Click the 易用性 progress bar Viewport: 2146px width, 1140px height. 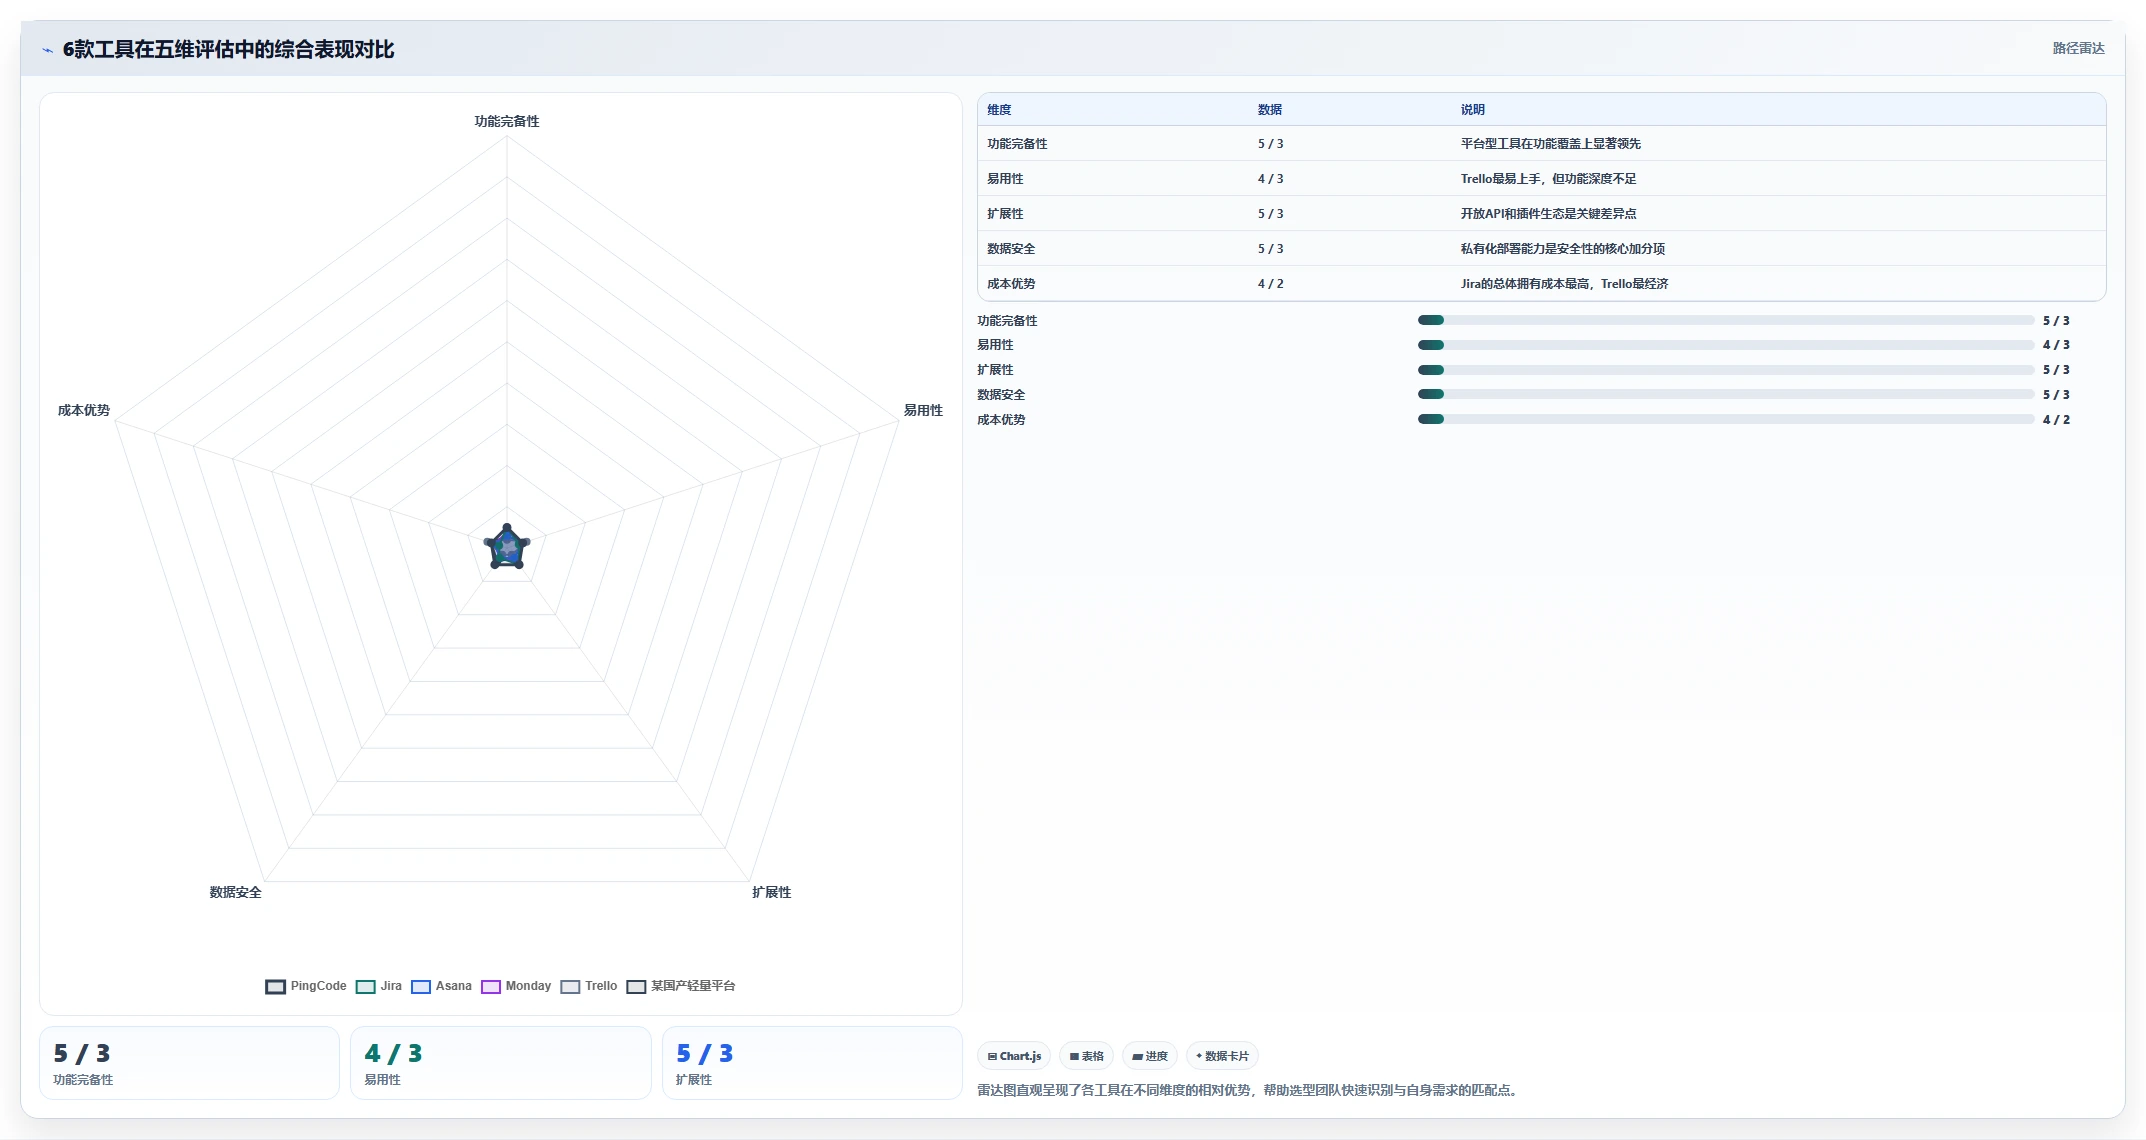point(1725,345)
